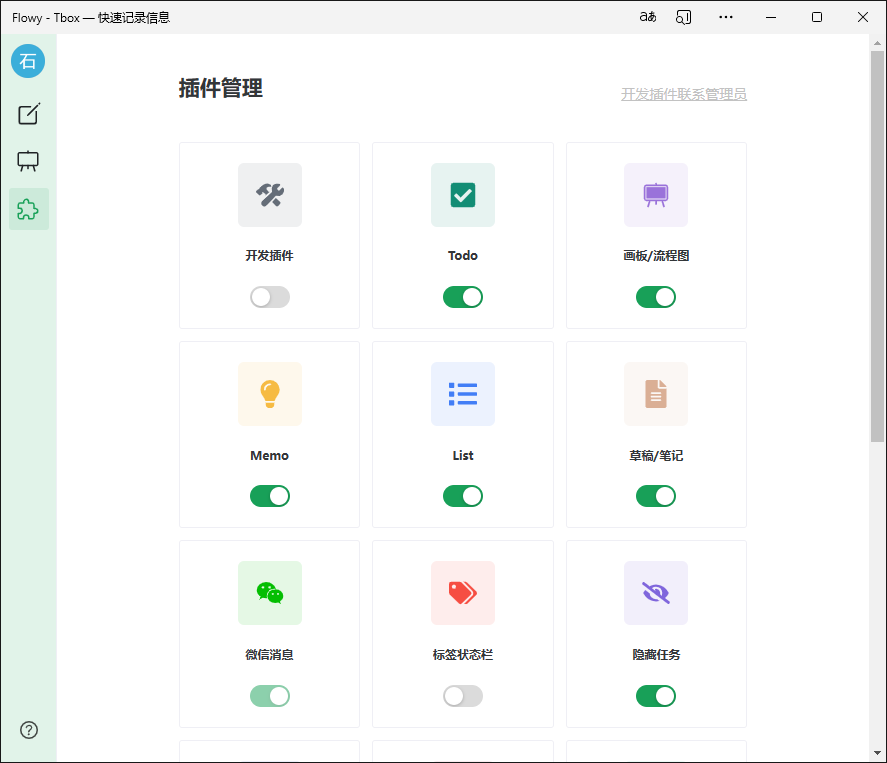887x763 pixels.
Task: Open the title bar three-dots menu
Action: (726, 17)
